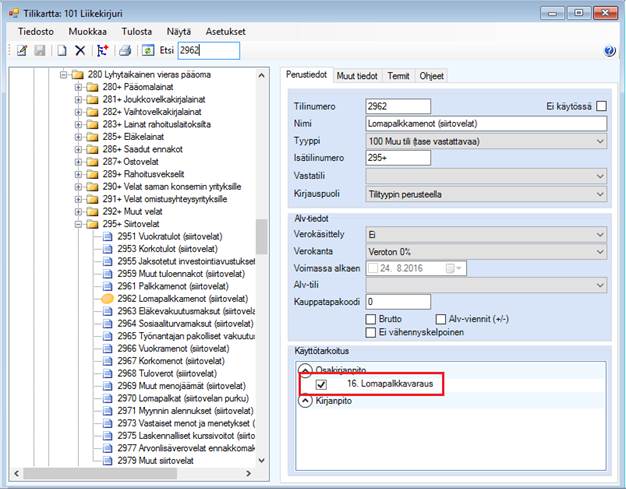Select 2969 Muut menojäämät account

click(x=182, y=386)
